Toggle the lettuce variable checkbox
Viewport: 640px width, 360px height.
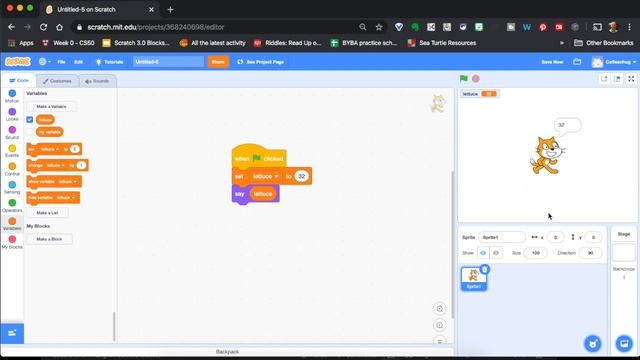(30, 120)
